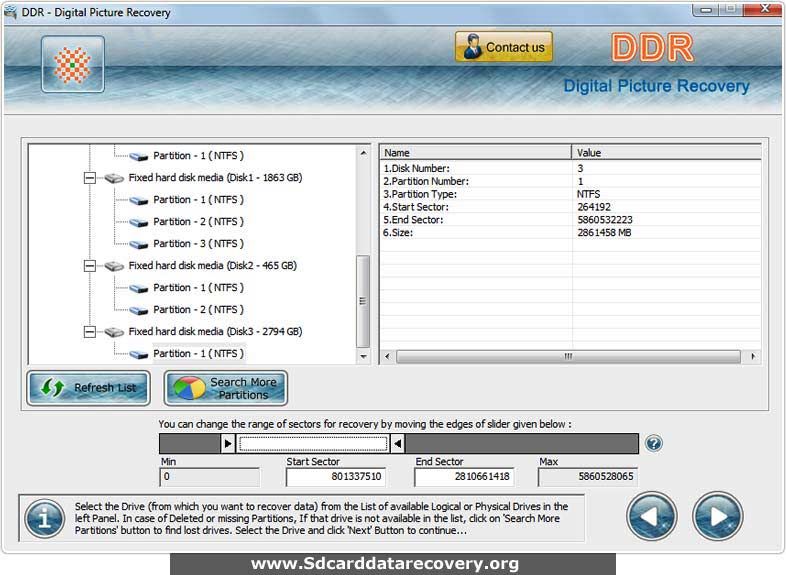The image size is (786, 575).
Task: Select Partition - 1 under Disk3
Action: (x=199, y=354)
